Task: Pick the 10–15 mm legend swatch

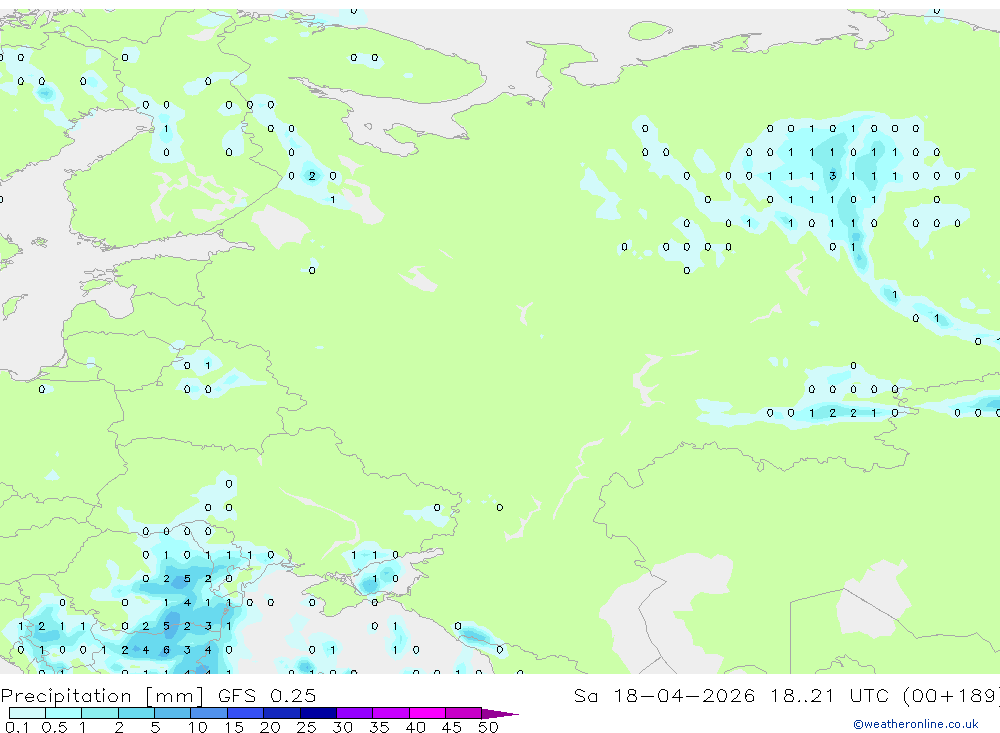Action: point(209,713)
